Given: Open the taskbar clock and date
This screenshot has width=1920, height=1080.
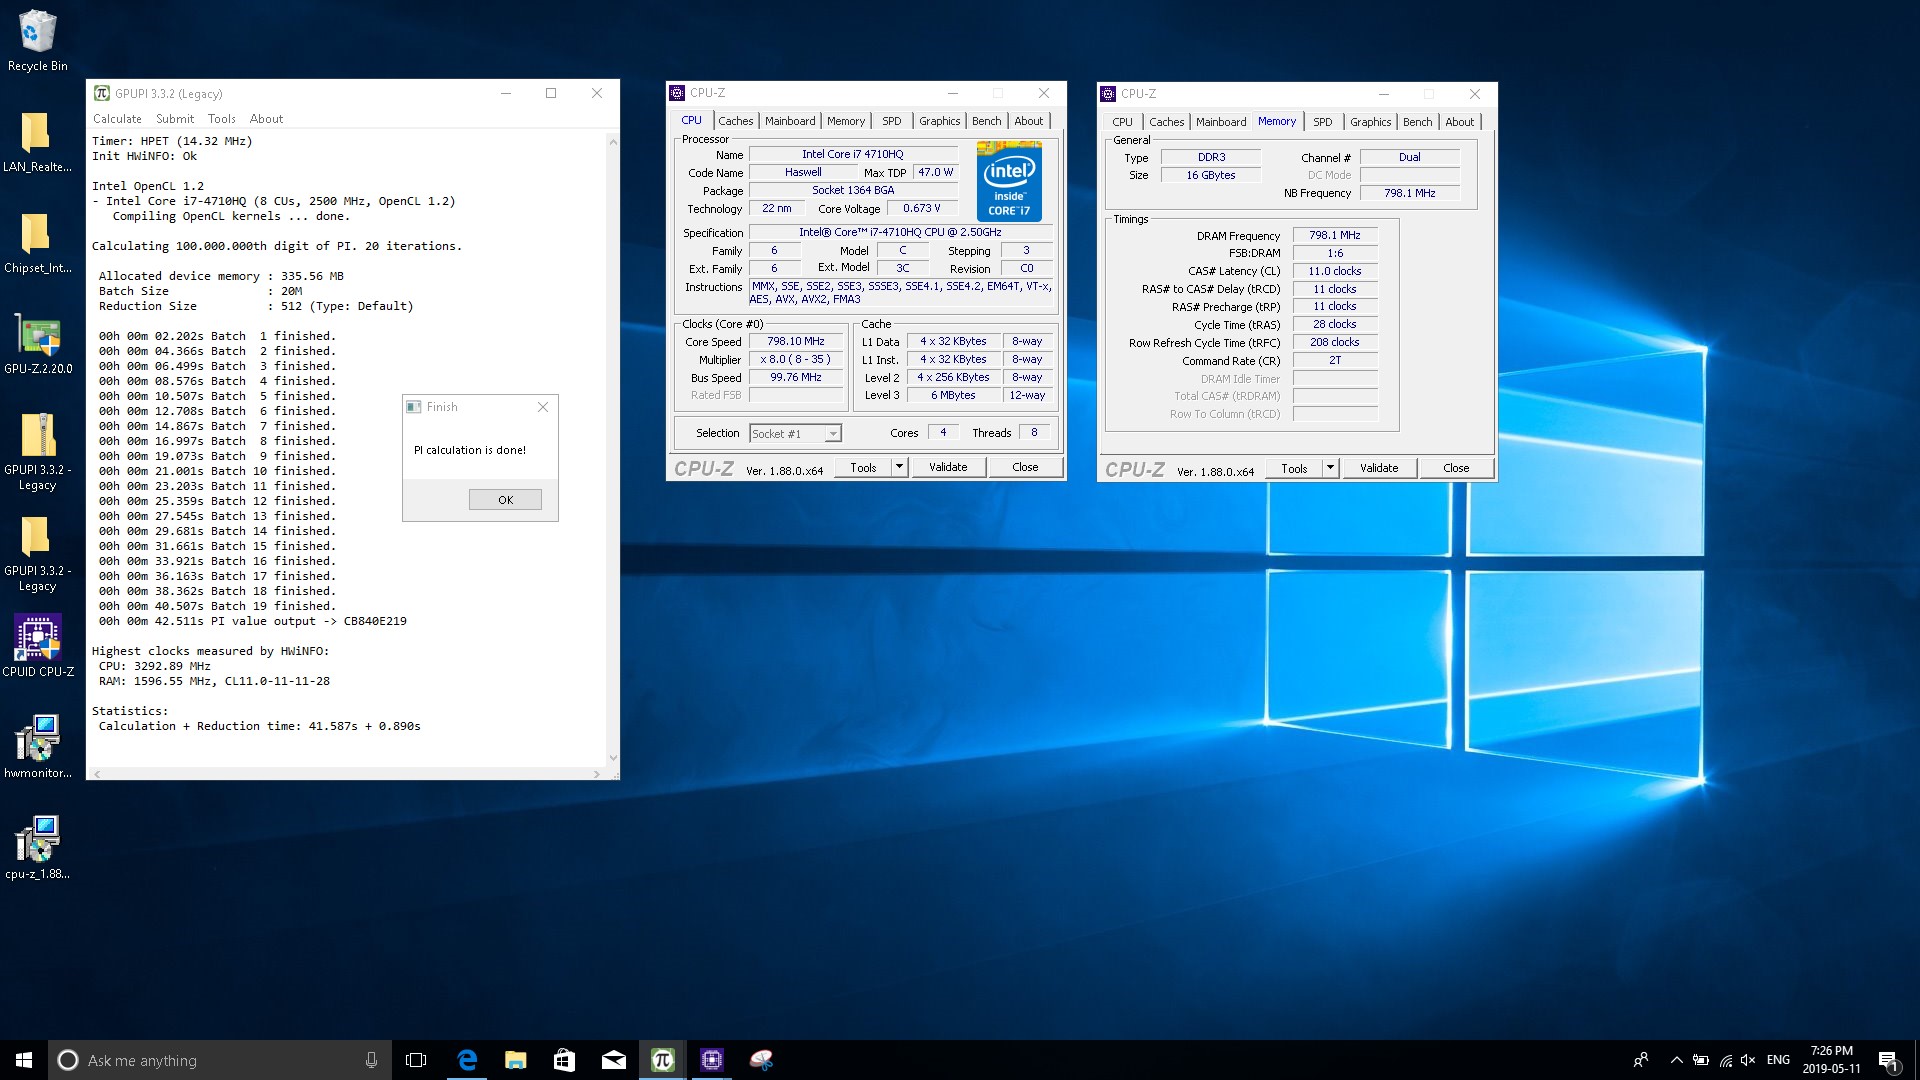Looking at the screenshot, I should pos(1831,1060).
